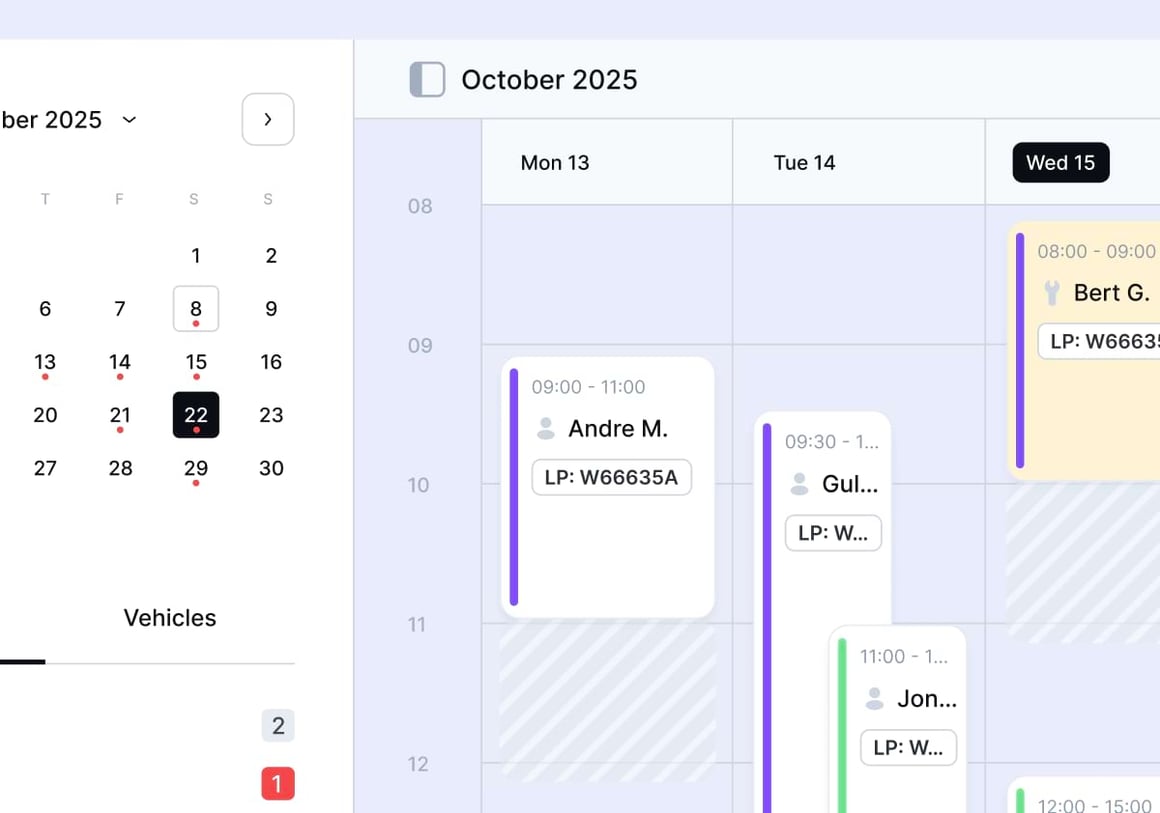
Task: Click the person icon on the 11:00 appointment
Action: [874, 698]
